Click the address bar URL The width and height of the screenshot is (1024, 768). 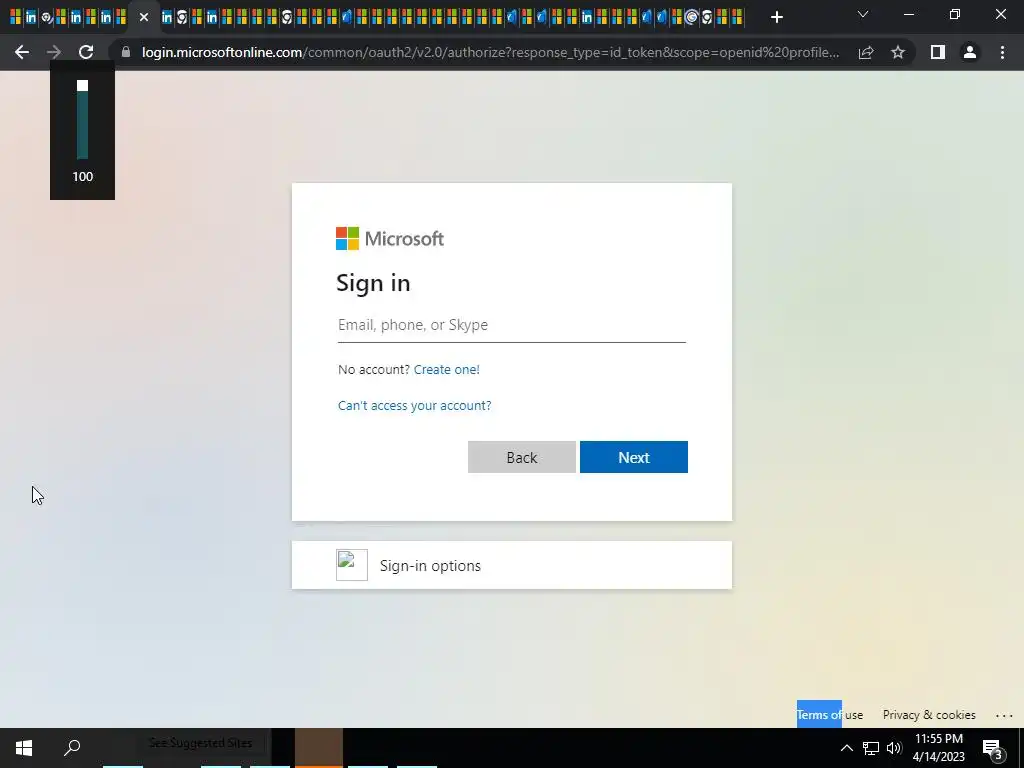(x=490, y=52)
